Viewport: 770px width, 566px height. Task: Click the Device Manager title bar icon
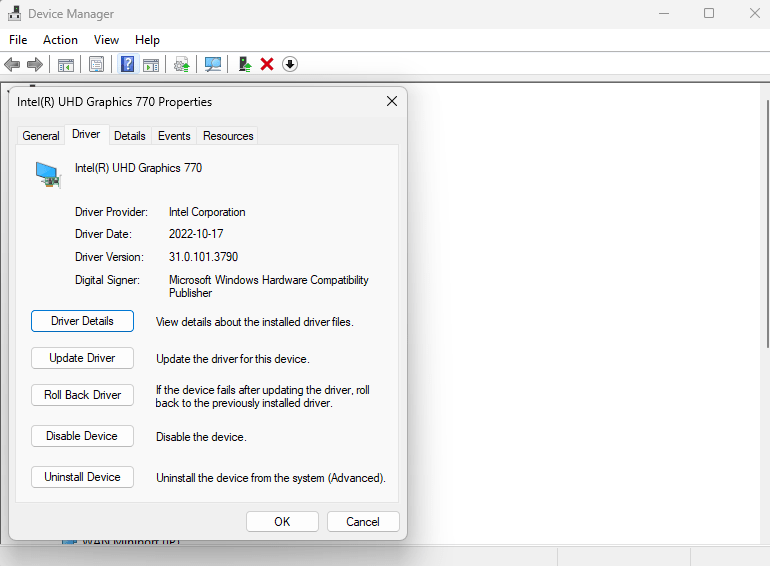pyautogui.click(x=15, y=14)
